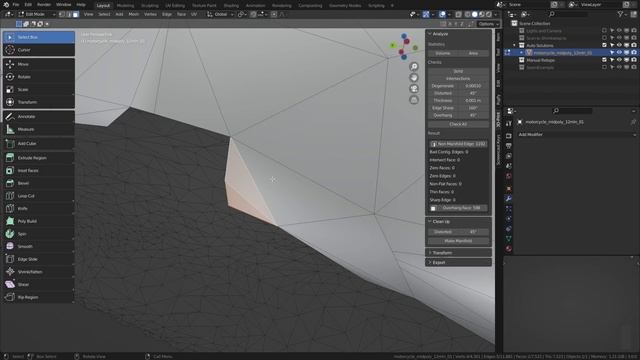Viewport: 640px width, 360px height.
Task: Open the Render menu
Action: (44, 5)
